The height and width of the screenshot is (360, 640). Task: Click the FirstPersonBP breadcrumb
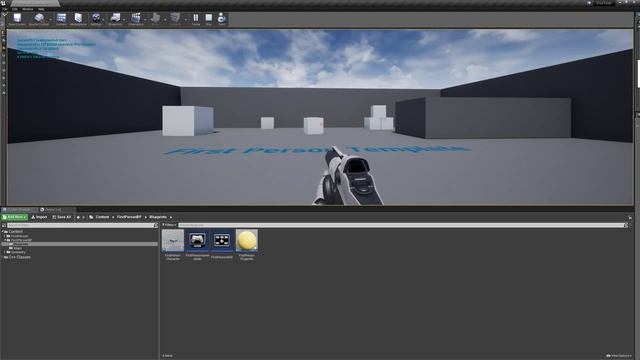coord(129,217)
